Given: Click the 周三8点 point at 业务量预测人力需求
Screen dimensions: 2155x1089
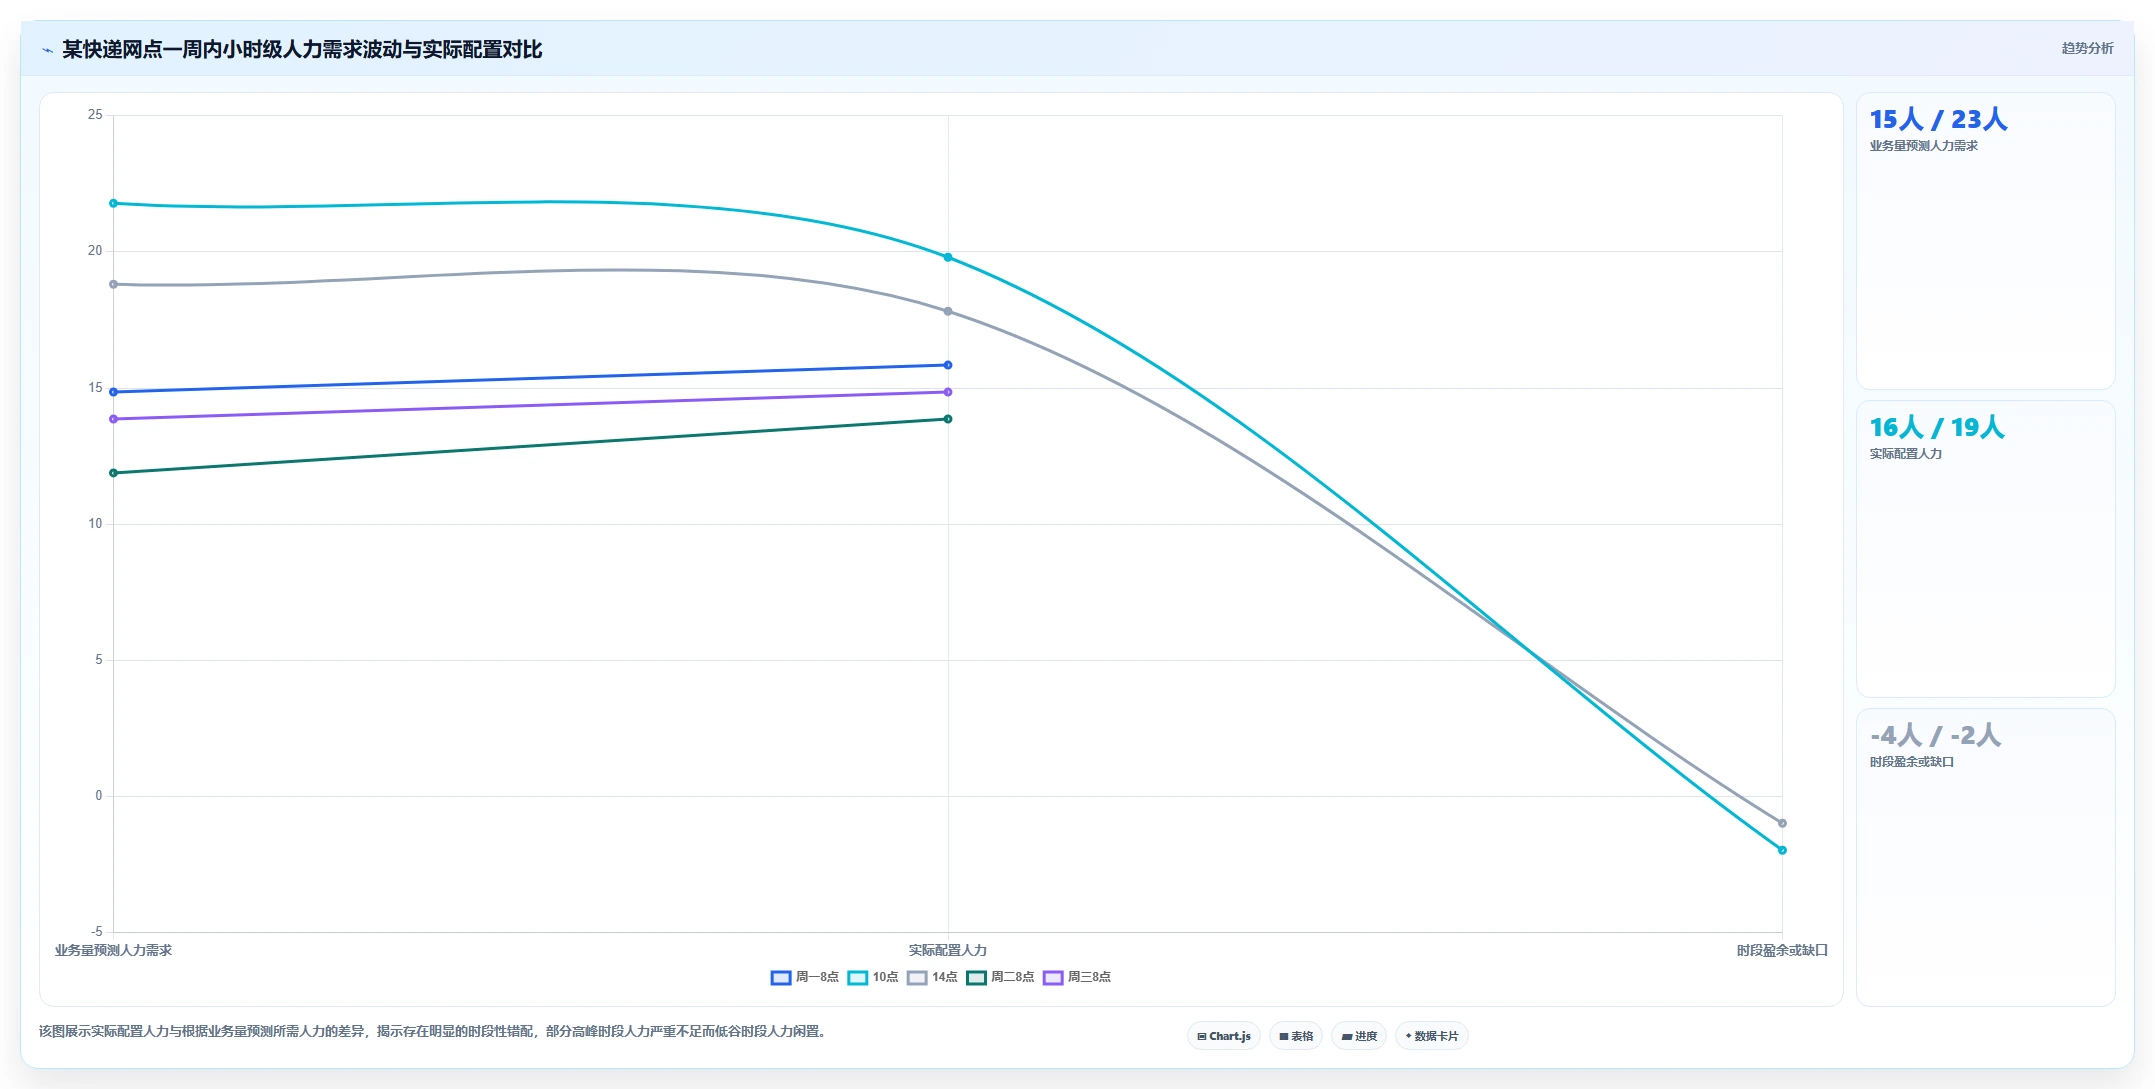Looking at the screenshot, I should pos(113,419).
